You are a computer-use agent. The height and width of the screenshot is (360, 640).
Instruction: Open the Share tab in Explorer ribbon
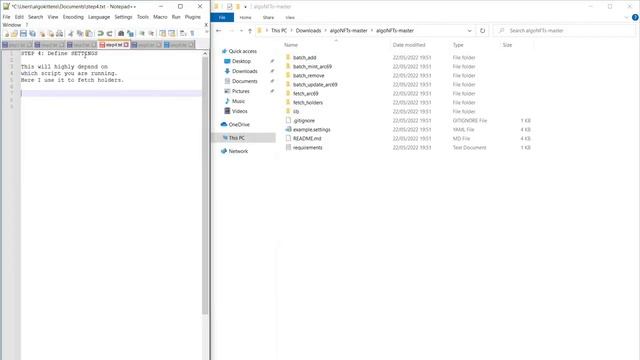click(x=268, y=18)
